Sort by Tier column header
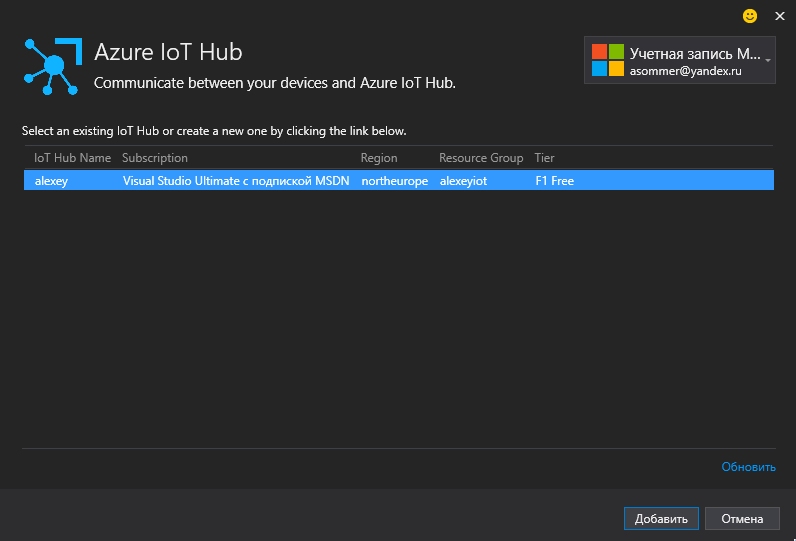This screenshot has width=796, height=541. (544, 158)
